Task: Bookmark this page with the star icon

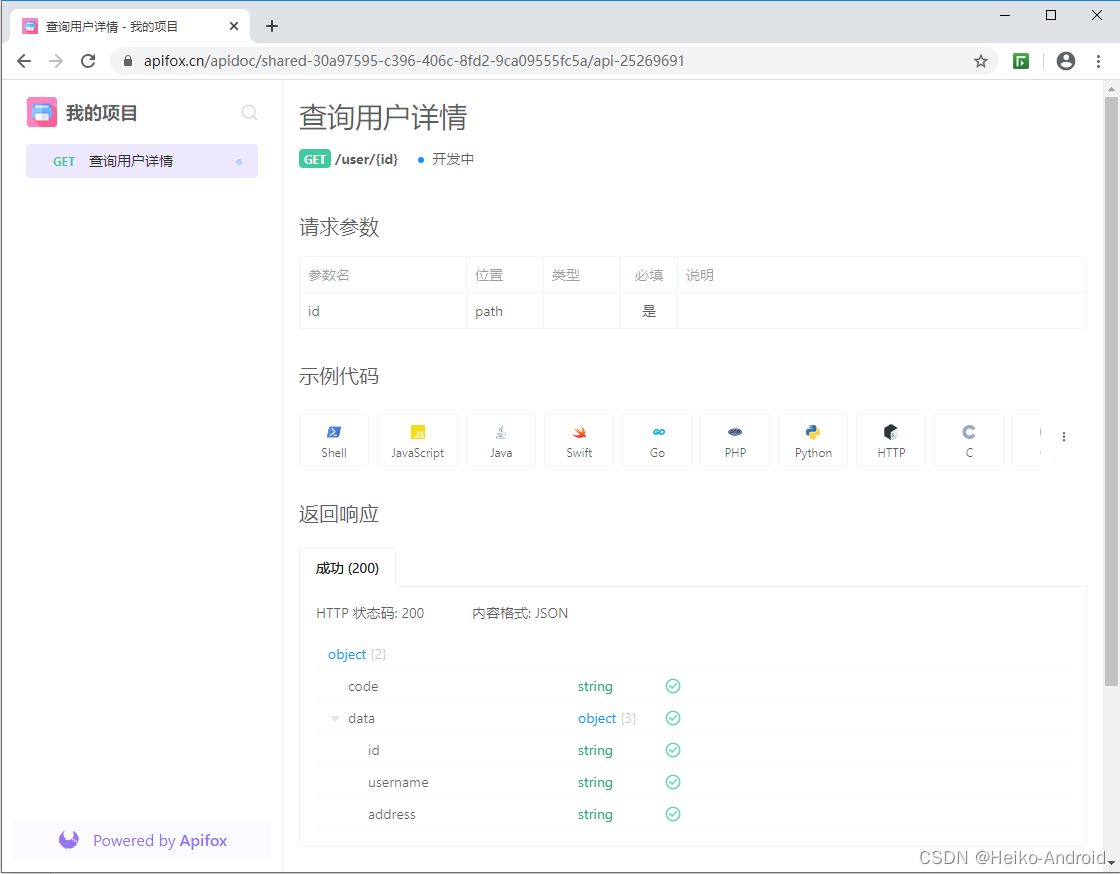Action: coord(981,61)
